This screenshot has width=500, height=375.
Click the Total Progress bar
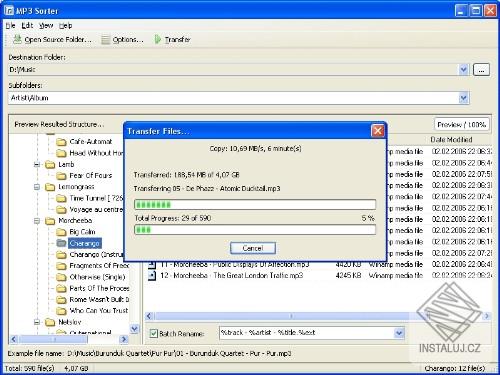point(255,230)
